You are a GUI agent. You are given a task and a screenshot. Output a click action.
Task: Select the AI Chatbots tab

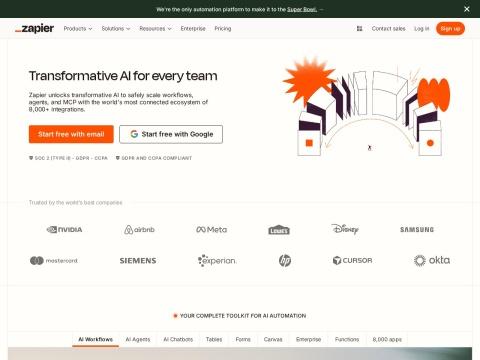pyautogui.click(x=178, y=339)
